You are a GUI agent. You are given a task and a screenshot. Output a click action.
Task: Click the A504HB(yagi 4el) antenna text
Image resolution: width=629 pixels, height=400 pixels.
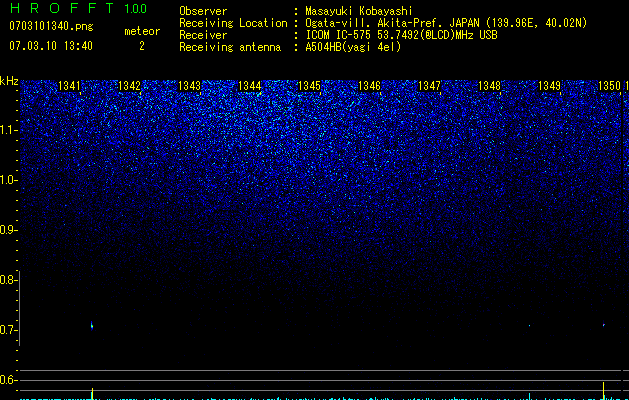pos(353,47)
